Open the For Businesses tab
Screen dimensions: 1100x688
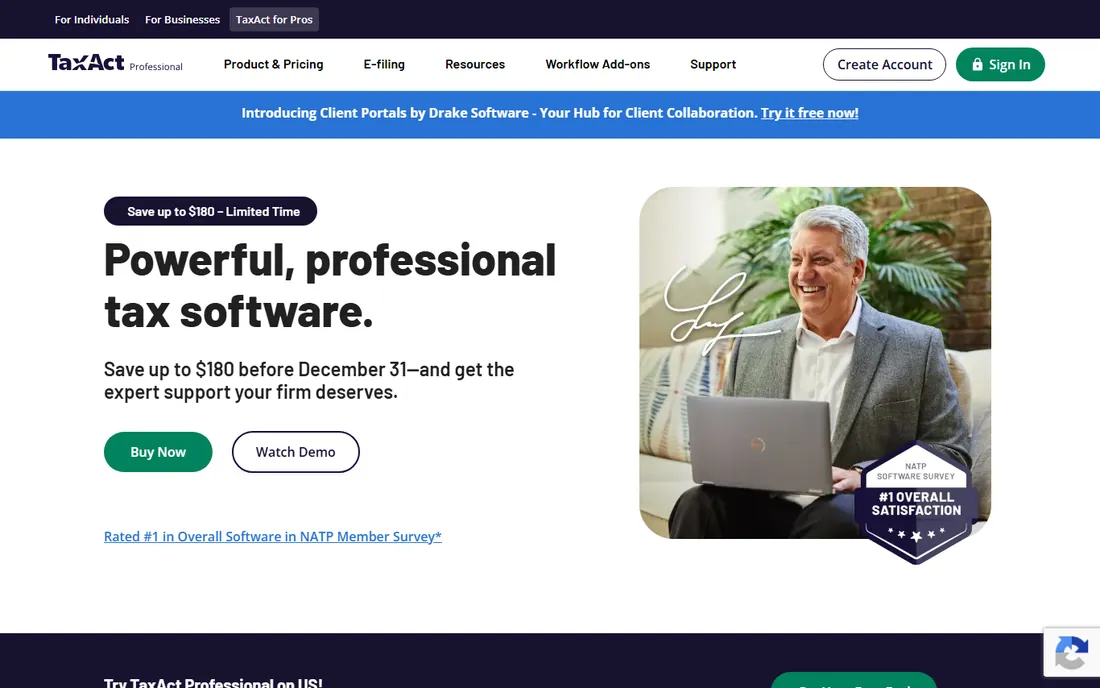pyautogui.click(x=182, y=20)
